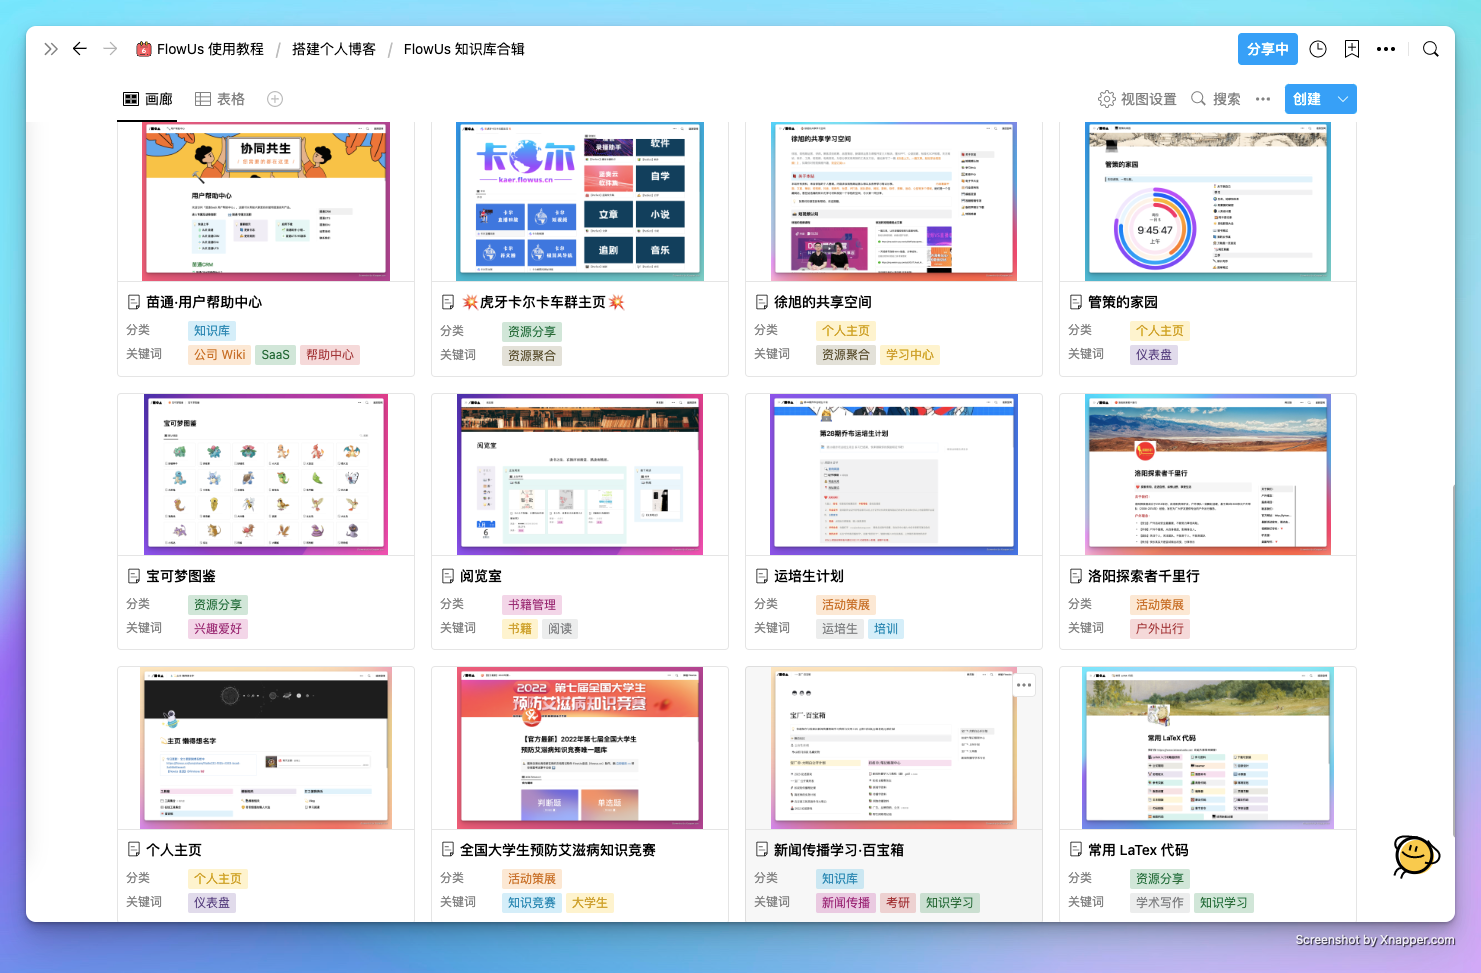Navigate back using the left arrow icon
The image size is (1481, 973).
[x=80, y=48]
